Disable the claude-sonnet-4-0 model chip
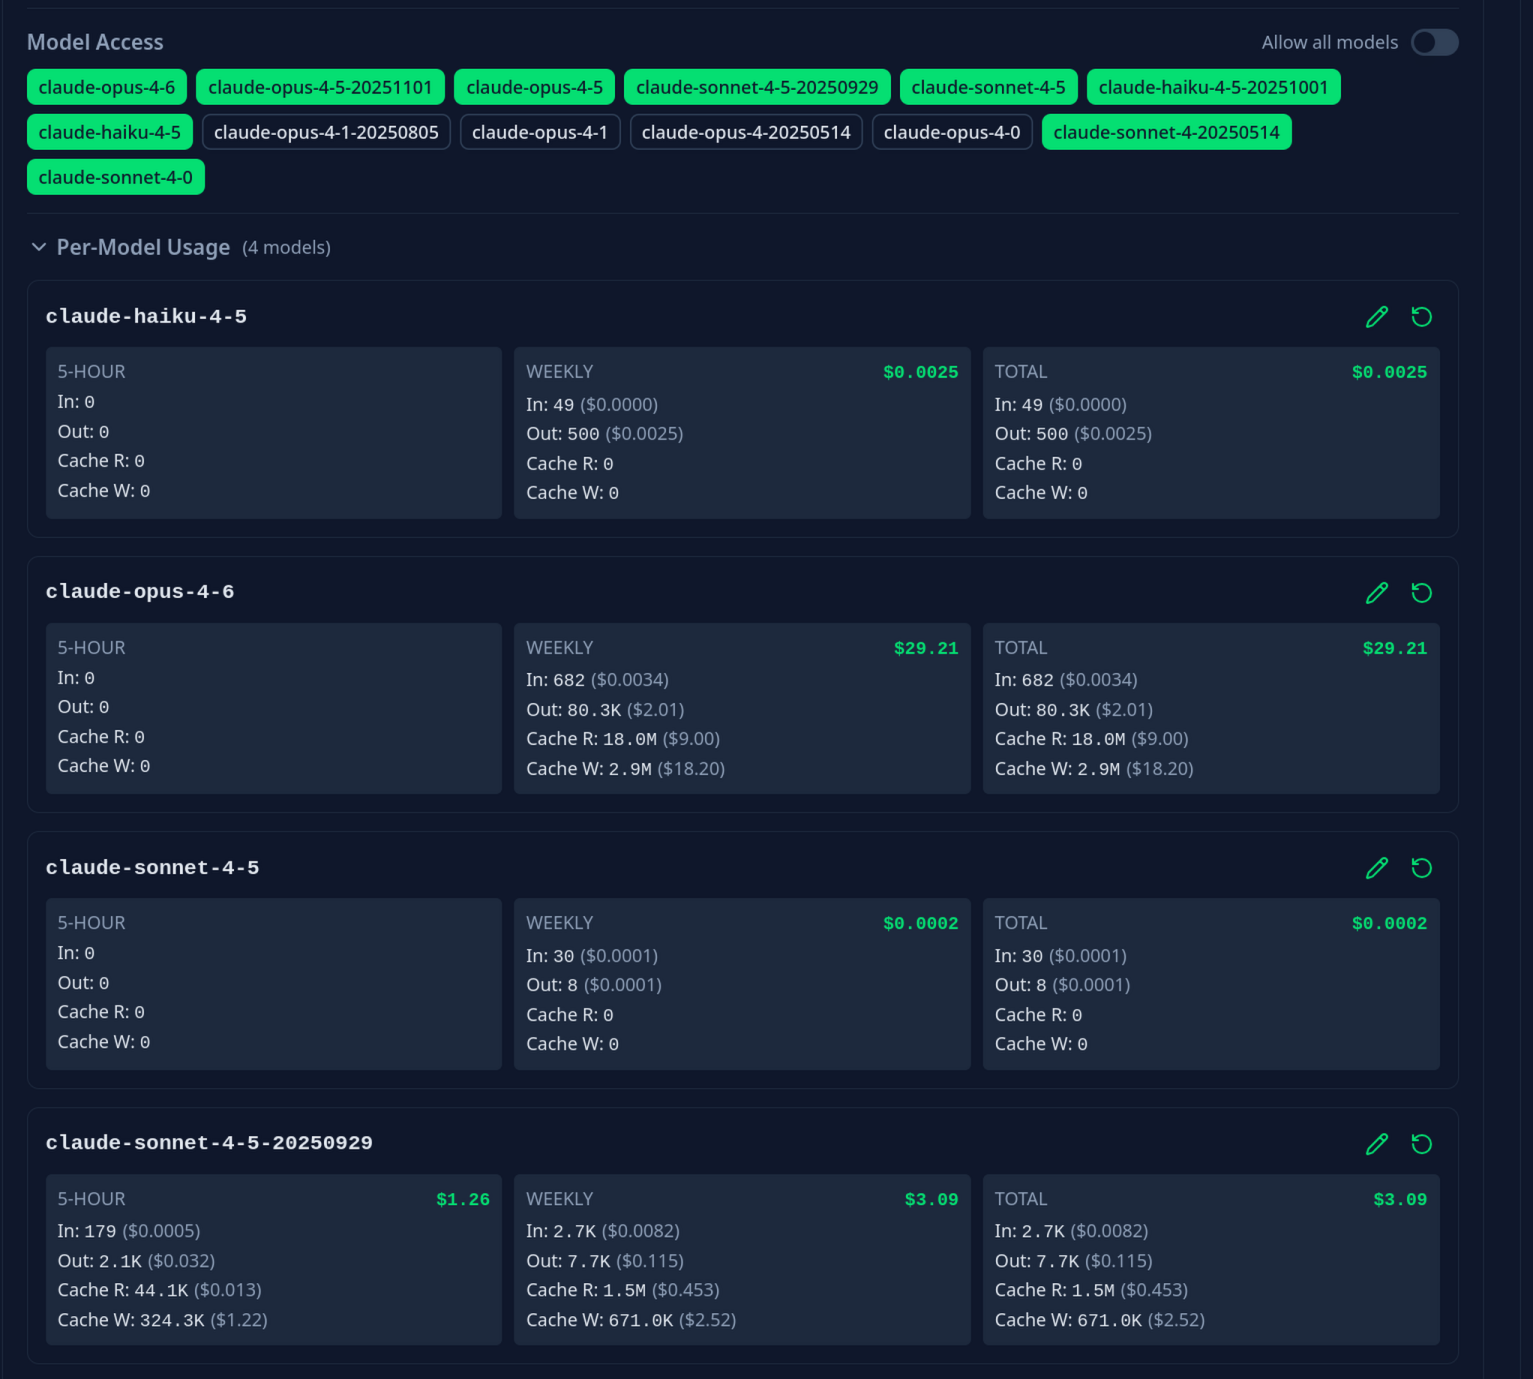Viewport: 1533px width, 1379px height. (116, 177)
